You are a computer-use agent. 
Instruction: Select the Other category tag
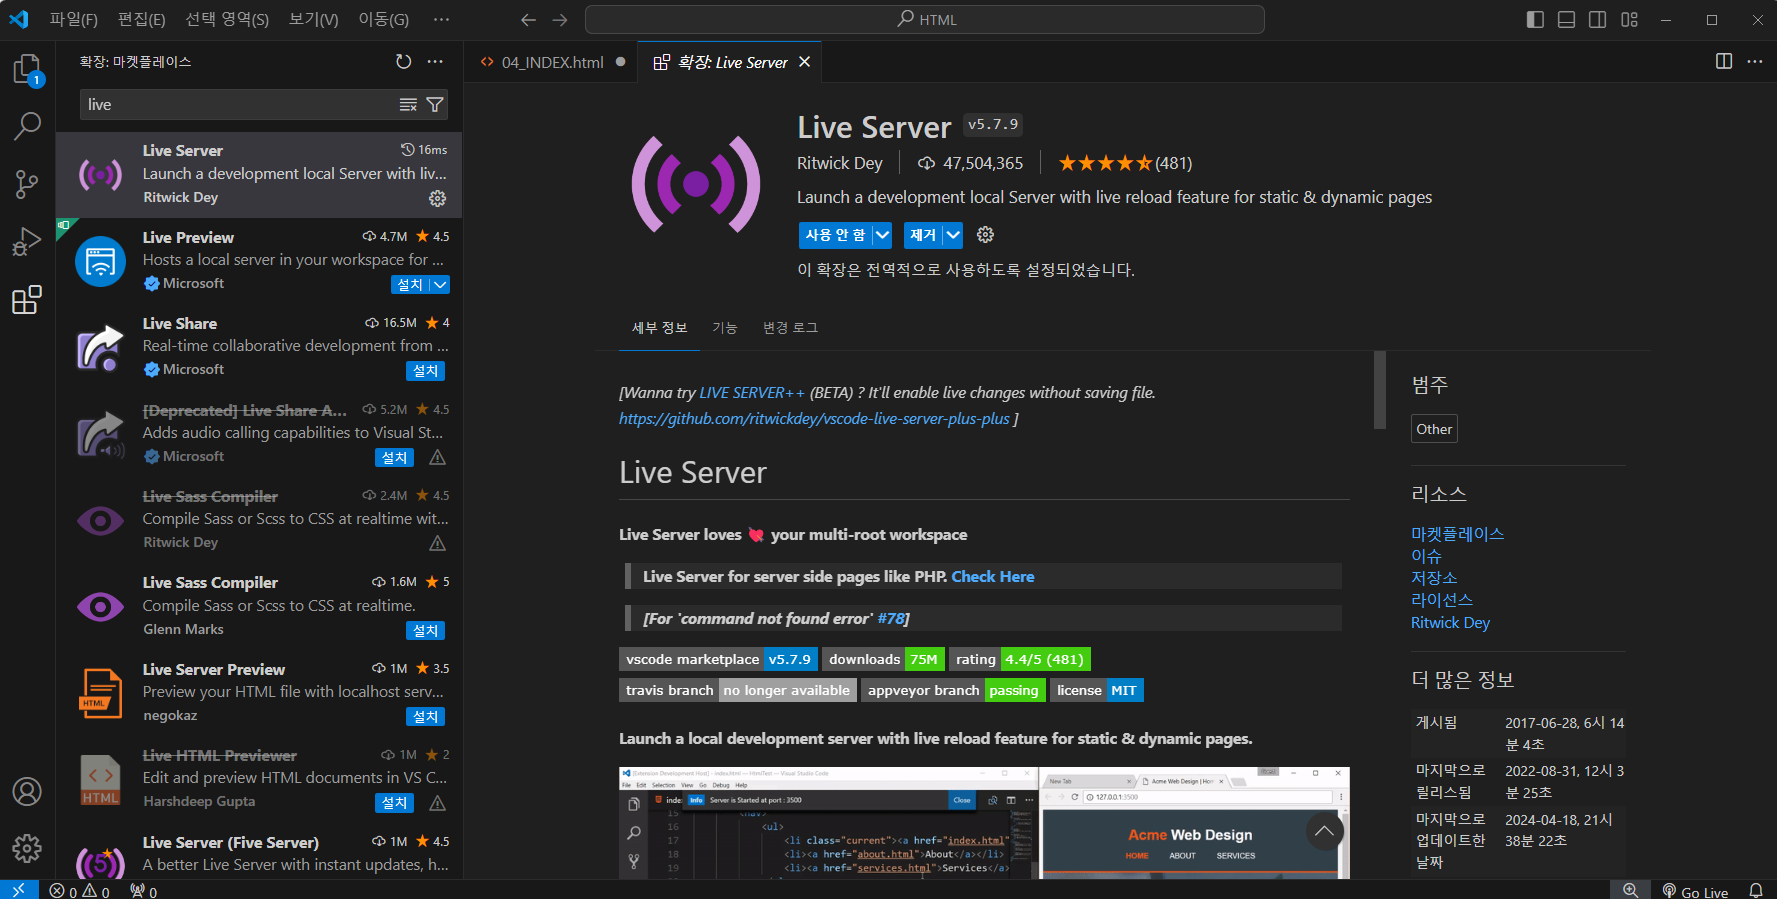[1434, 429]
